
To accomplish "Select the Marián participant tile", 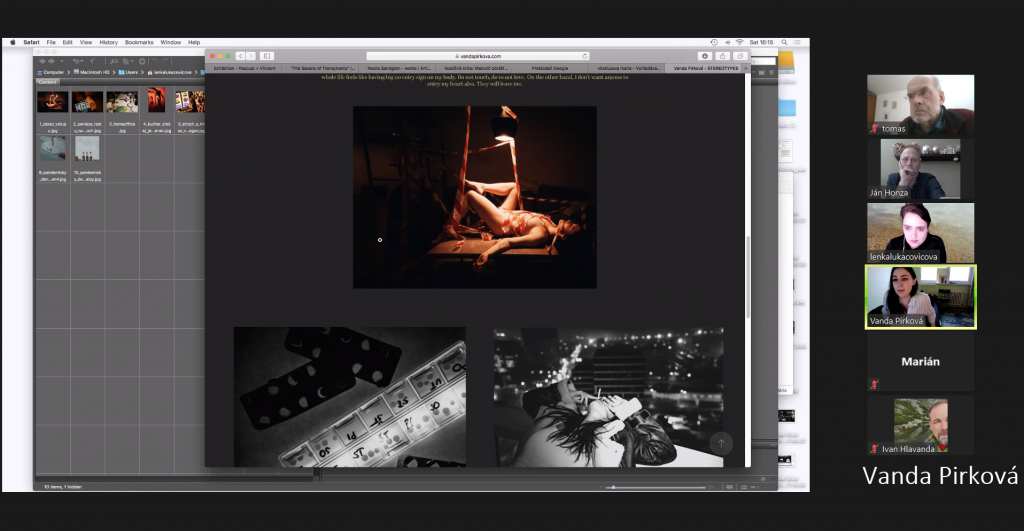I will coord(921,361).
